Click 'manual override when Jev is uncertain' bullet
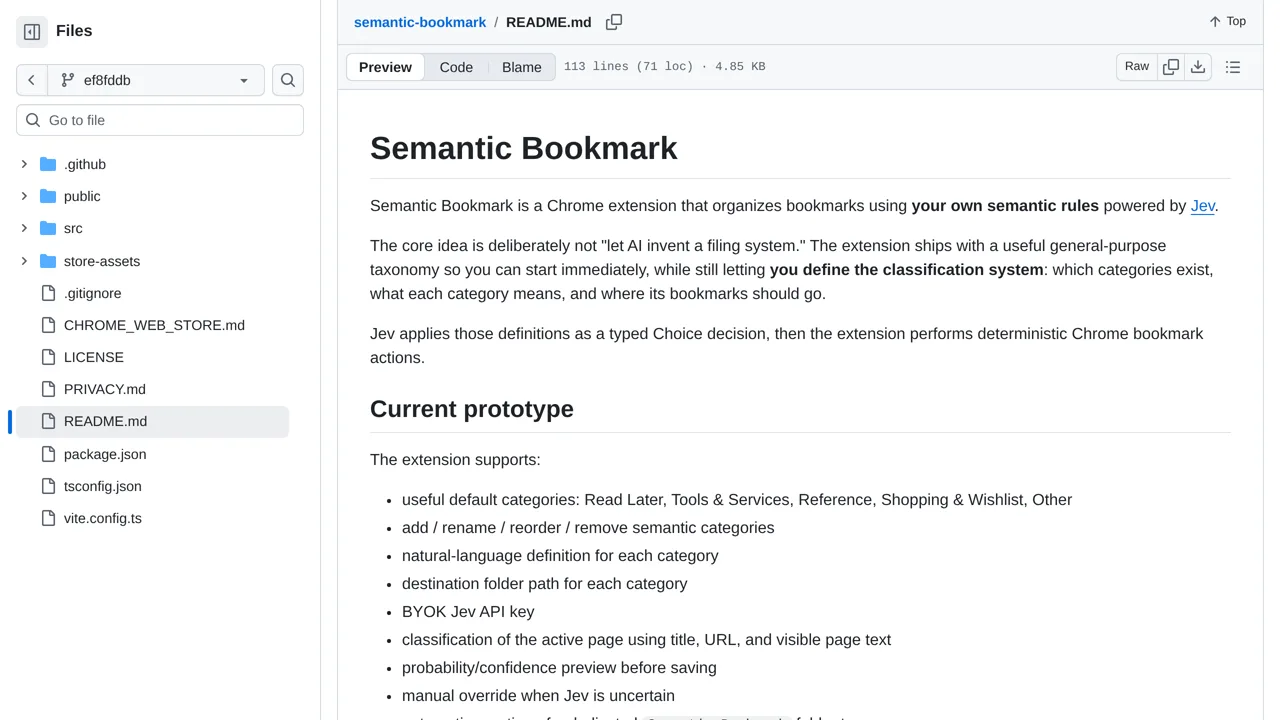 point(538,696)
